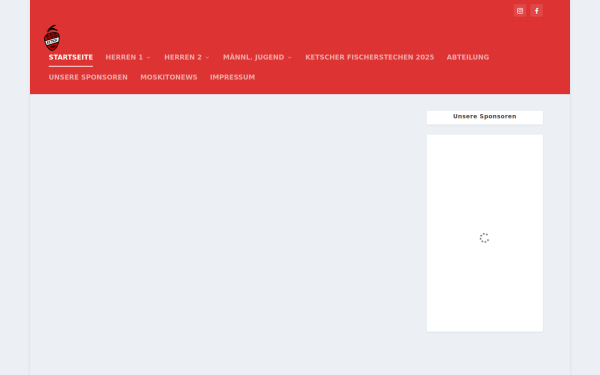Screen dimensions: 600x375
Task: Click the Unsere Sponsoren widget heading
Action: click(484, 116)
